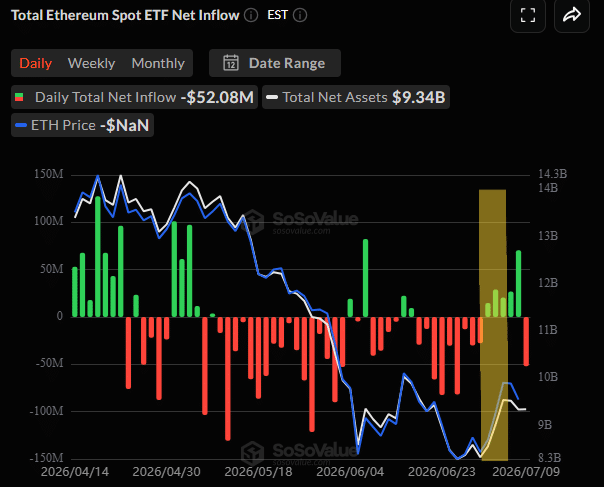Toggle the Total Net Assets series
Image resolution: width=604 pixels, height=487 pixels.
coord(356,97)
